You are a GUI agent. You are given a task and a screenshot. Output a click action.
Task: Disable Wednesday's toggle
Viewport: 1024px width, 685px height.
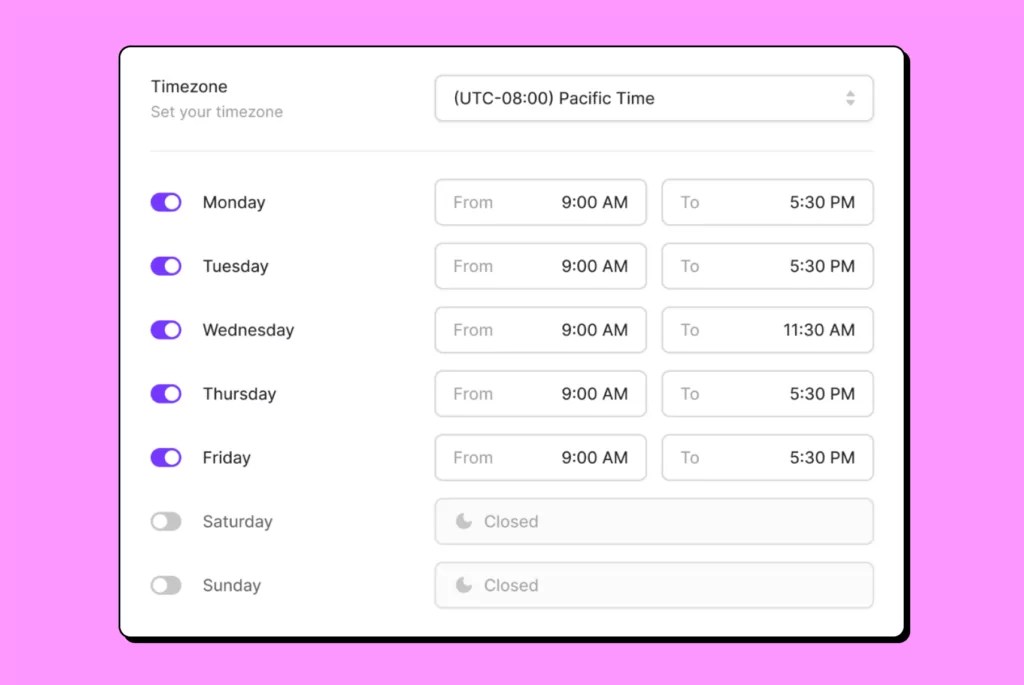pyautogui.click(x=165, y=330)
